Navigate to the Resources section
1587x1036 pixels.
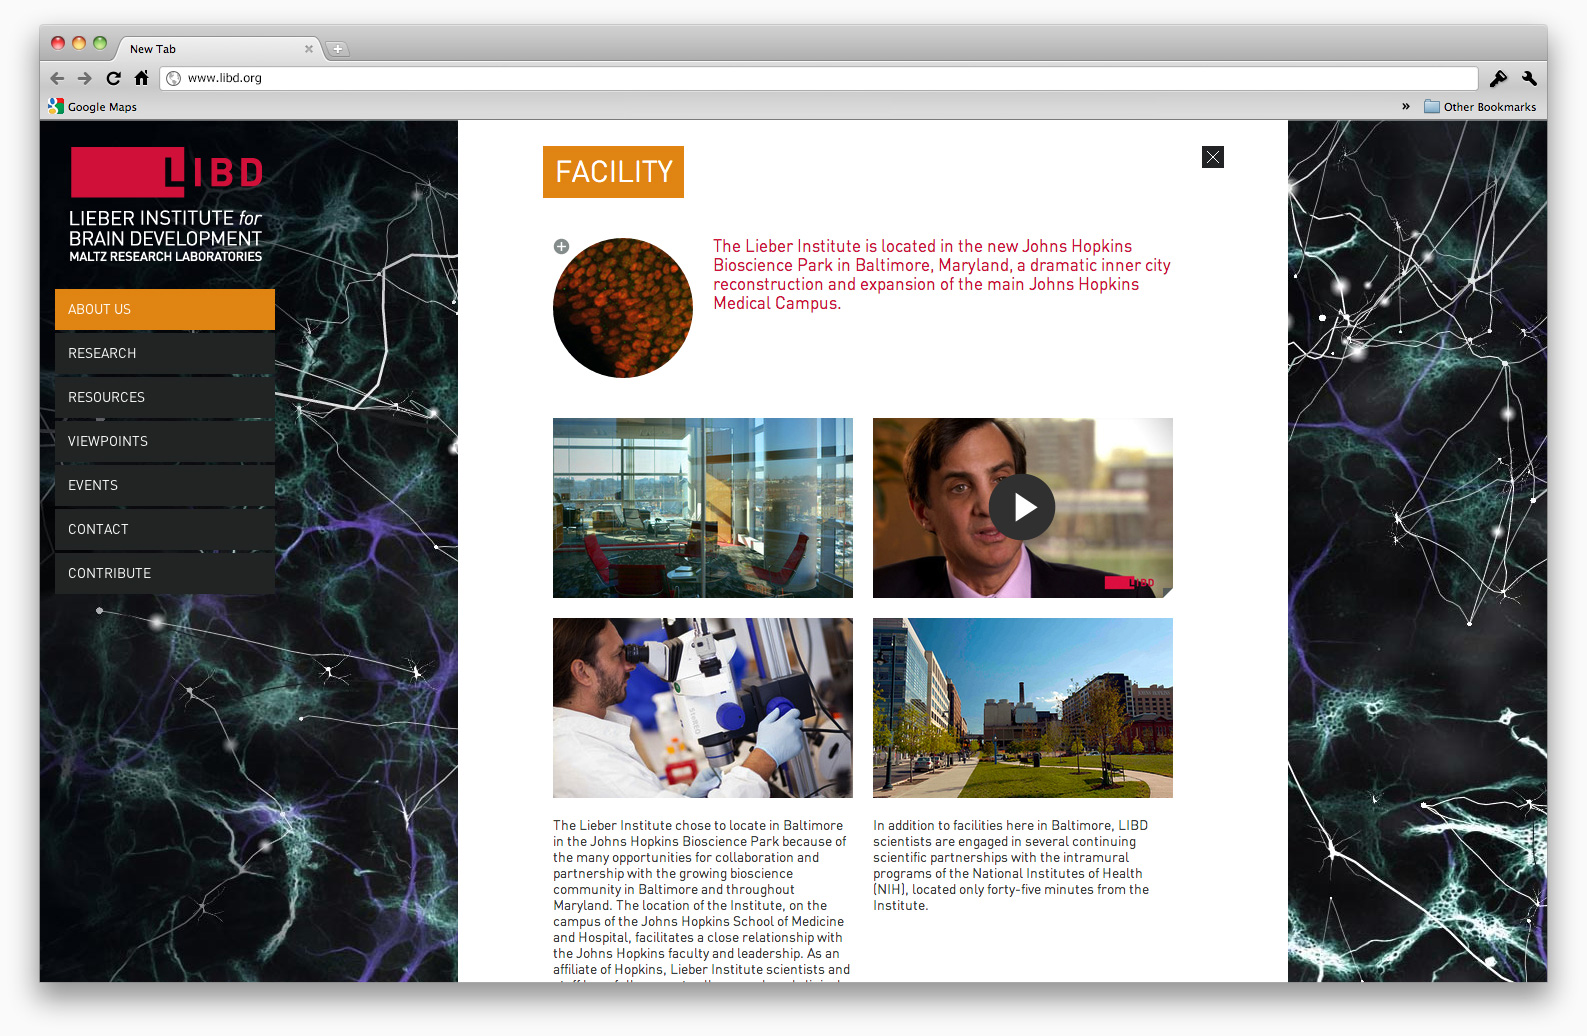pos(165,397)
